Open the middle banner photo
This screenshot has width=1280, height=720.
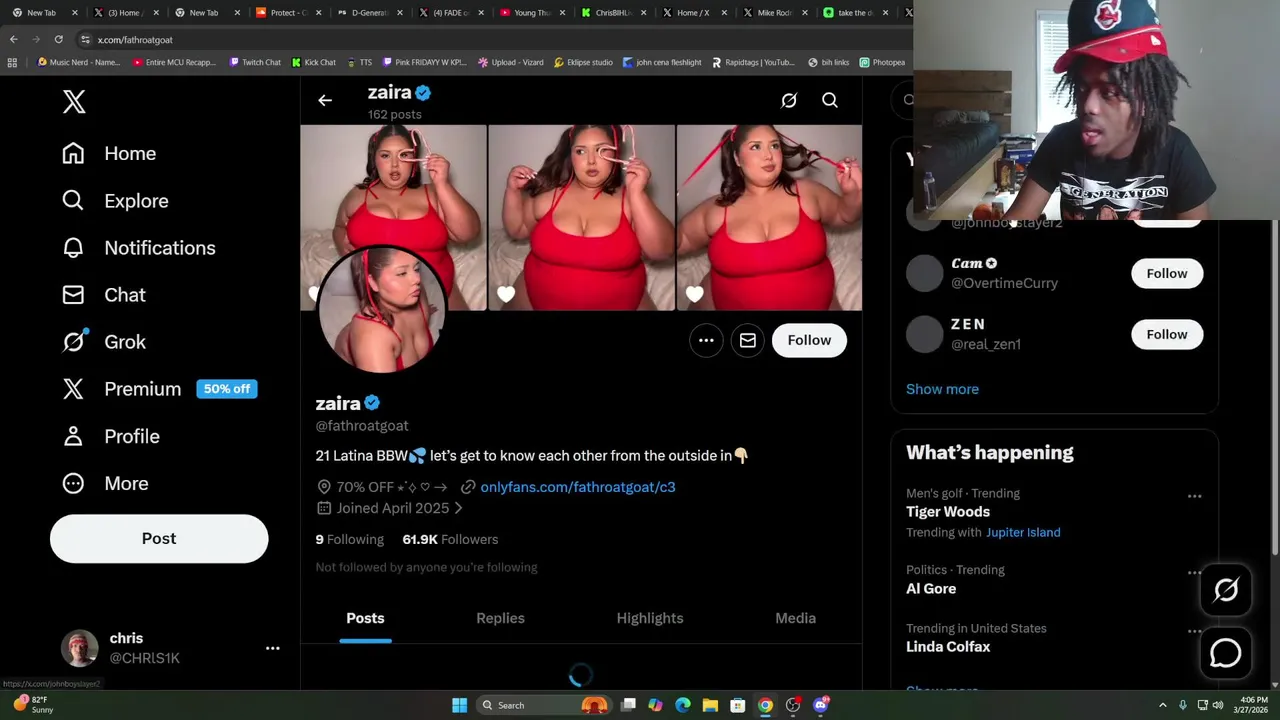coord(581,218)
